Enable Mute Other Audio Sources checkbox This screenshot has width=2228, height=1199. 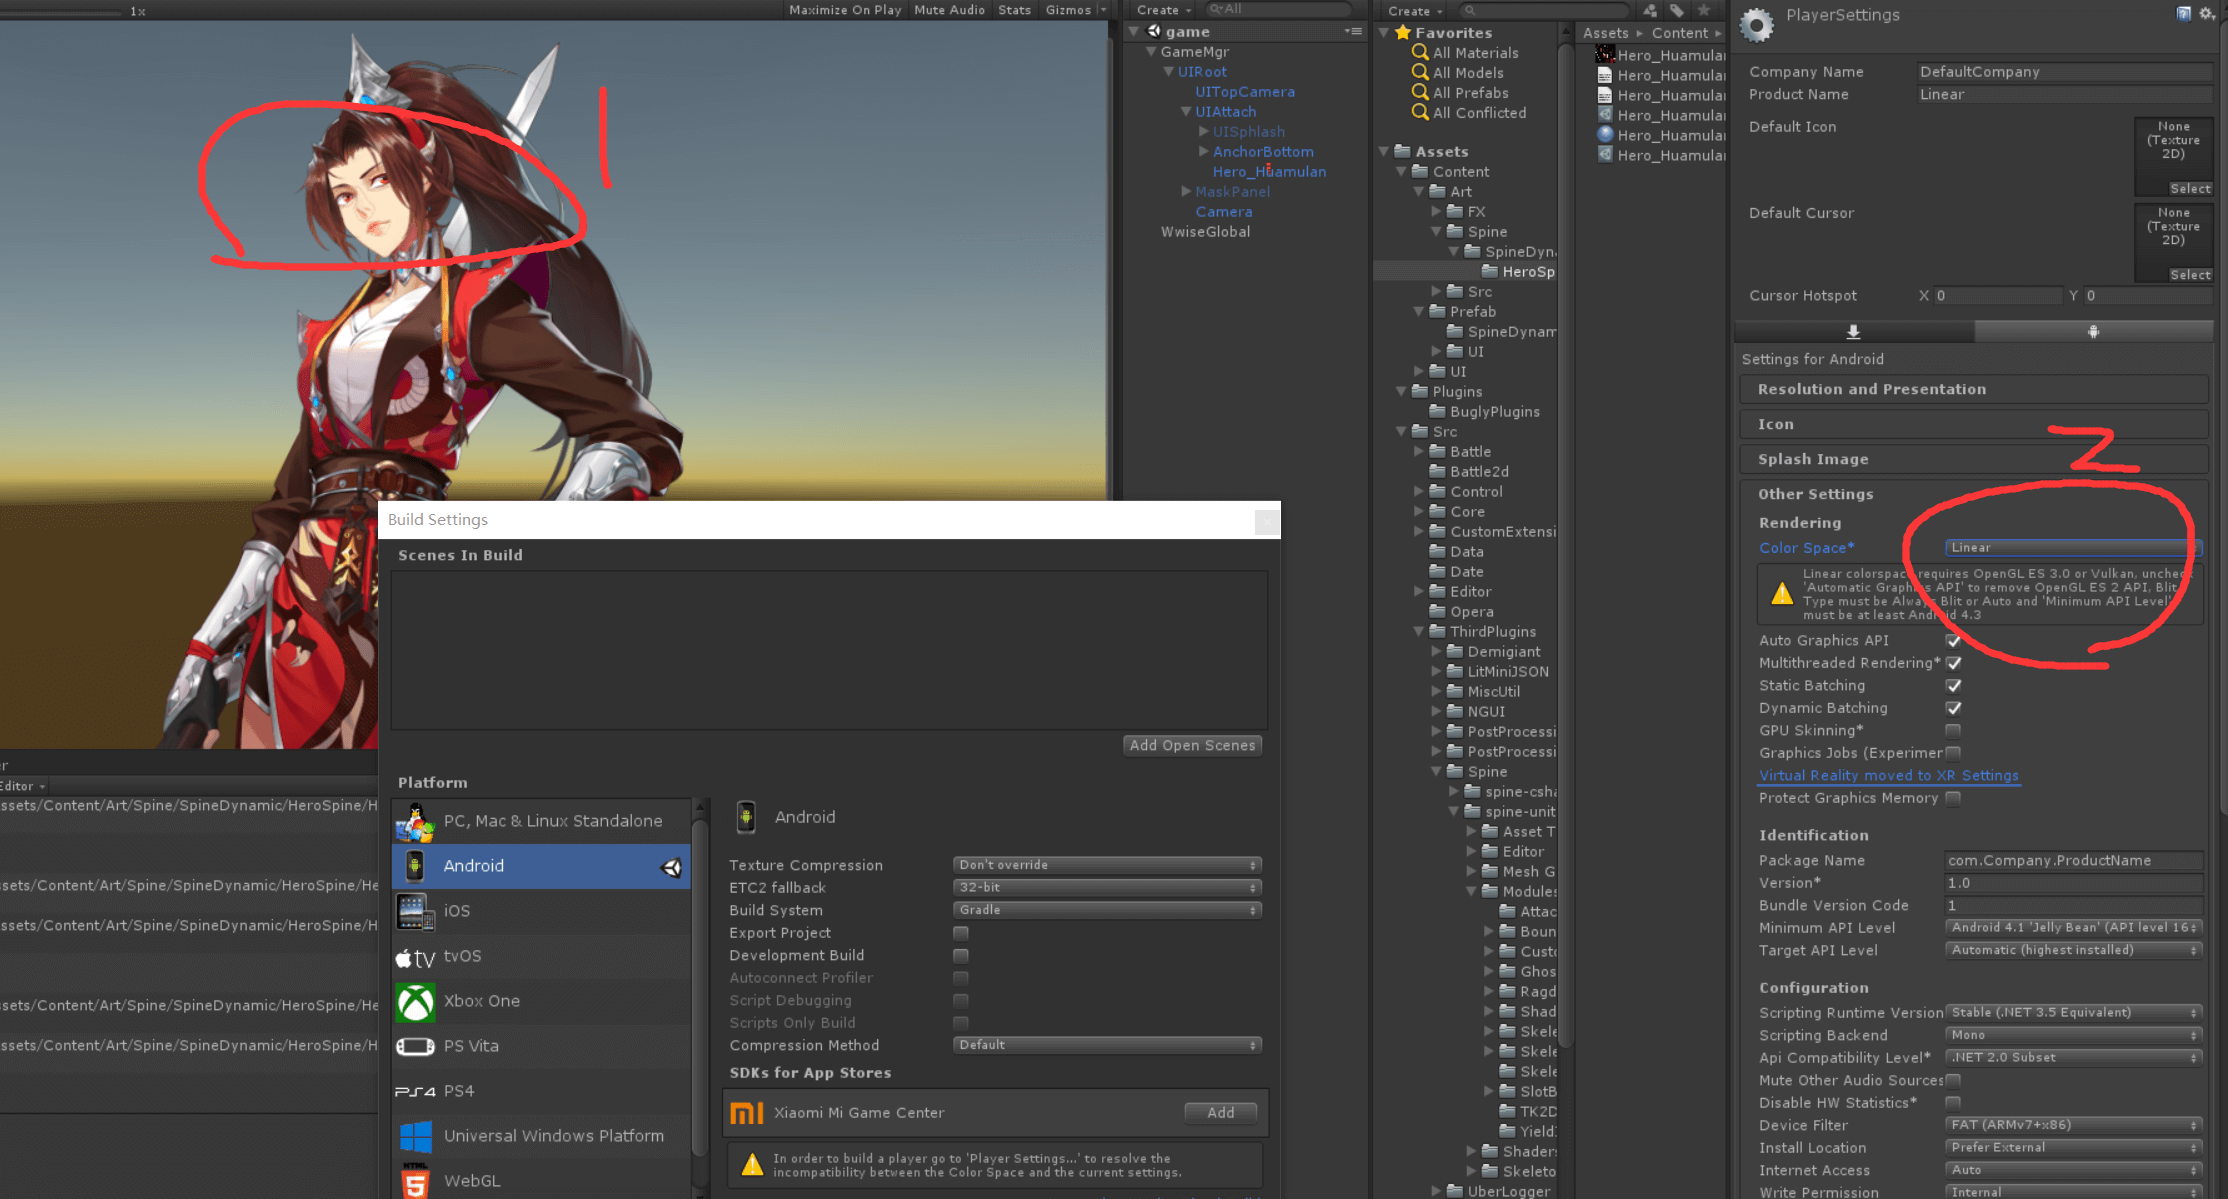1954,1081
